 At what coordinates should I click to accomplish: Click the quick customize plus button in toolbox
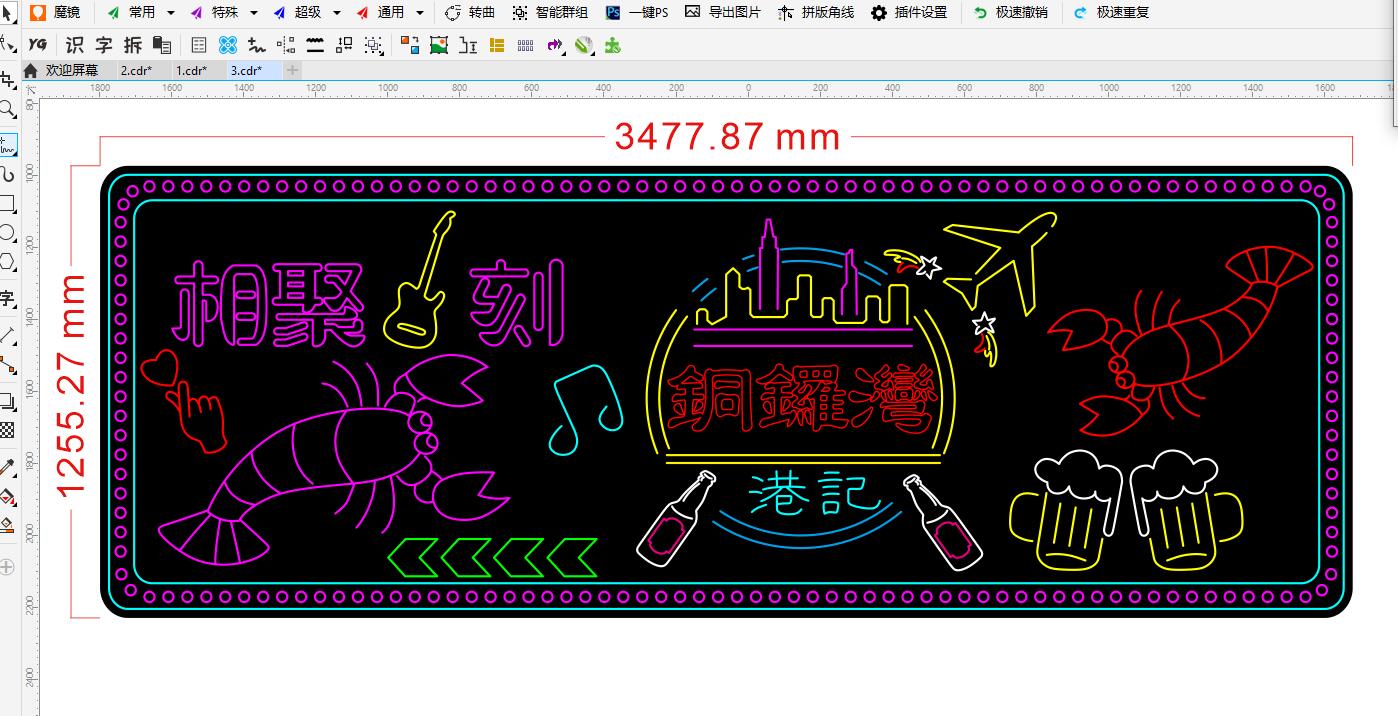click(7, 567)
